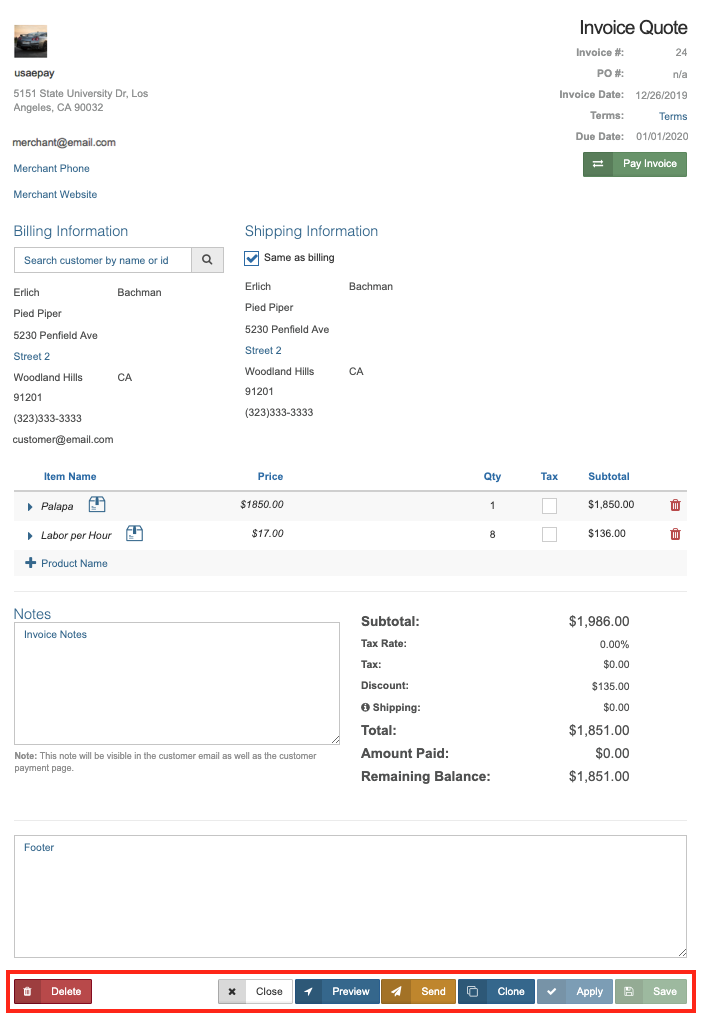Enable tax for the Palapa item
The width and height of the screenshot is (702, 1017).
click(x=549, y=506)
